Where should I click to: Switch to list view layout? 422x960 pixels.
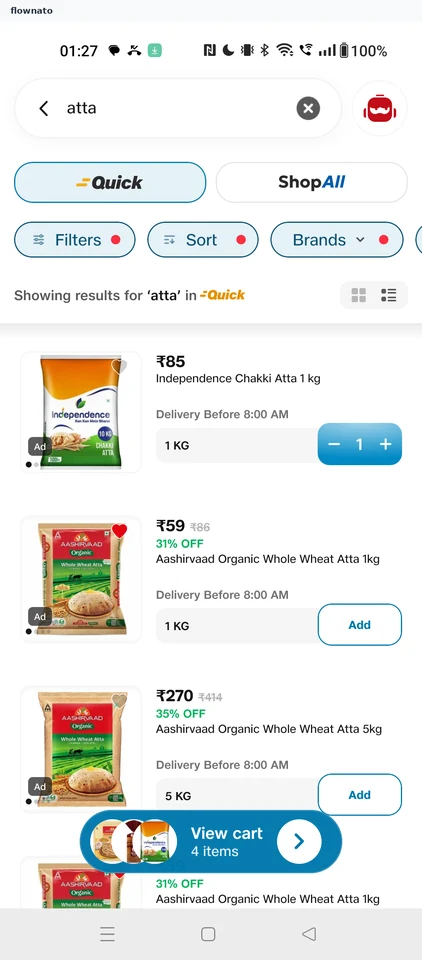click(388, 296)
